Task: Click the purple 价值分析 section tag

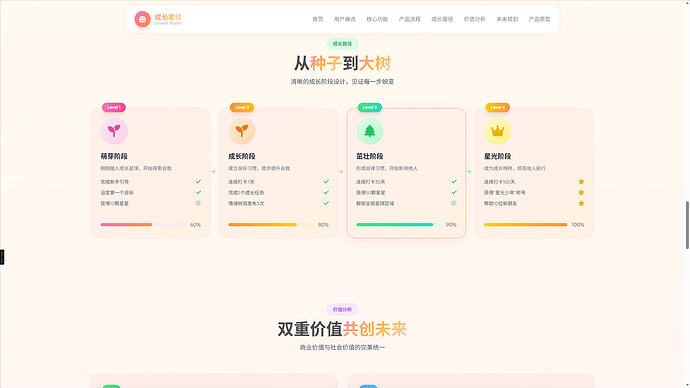Action: 342,309
